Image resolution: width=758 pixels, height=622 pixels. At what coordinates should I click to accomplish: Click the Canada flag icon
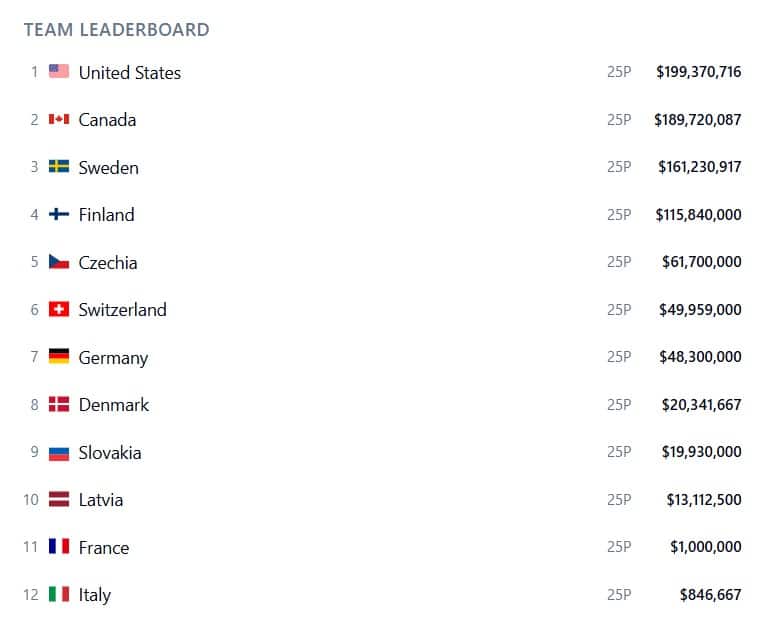59,120
